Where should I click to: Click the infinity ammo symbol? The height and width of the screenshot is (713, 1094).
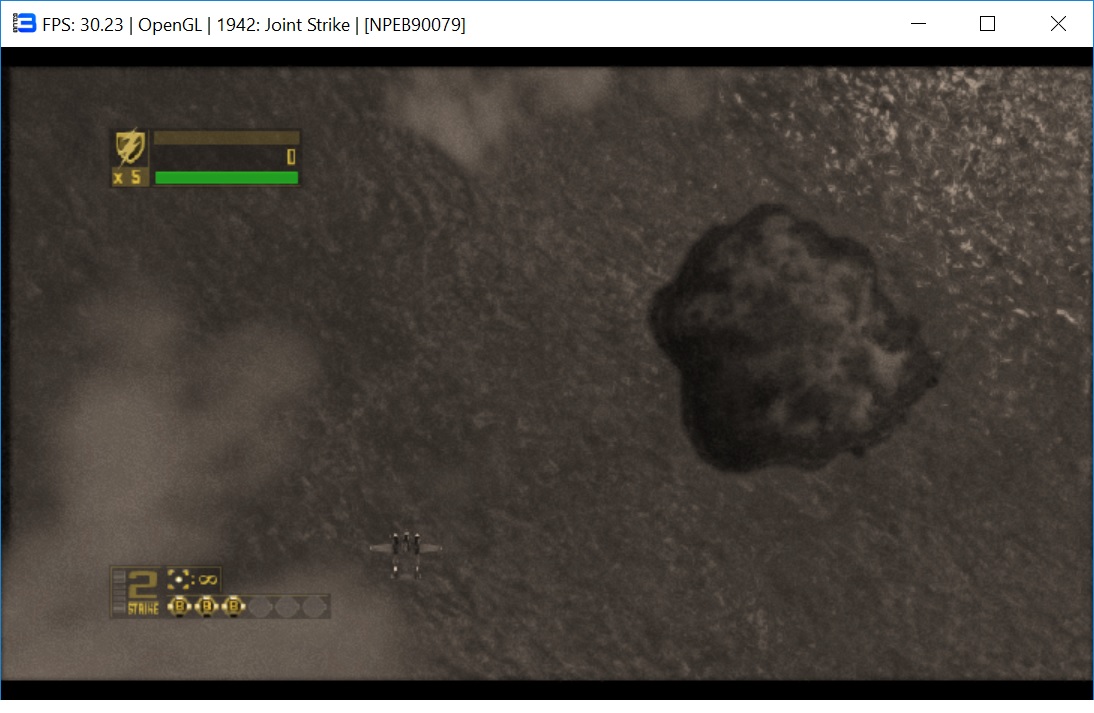pos(208,580)
